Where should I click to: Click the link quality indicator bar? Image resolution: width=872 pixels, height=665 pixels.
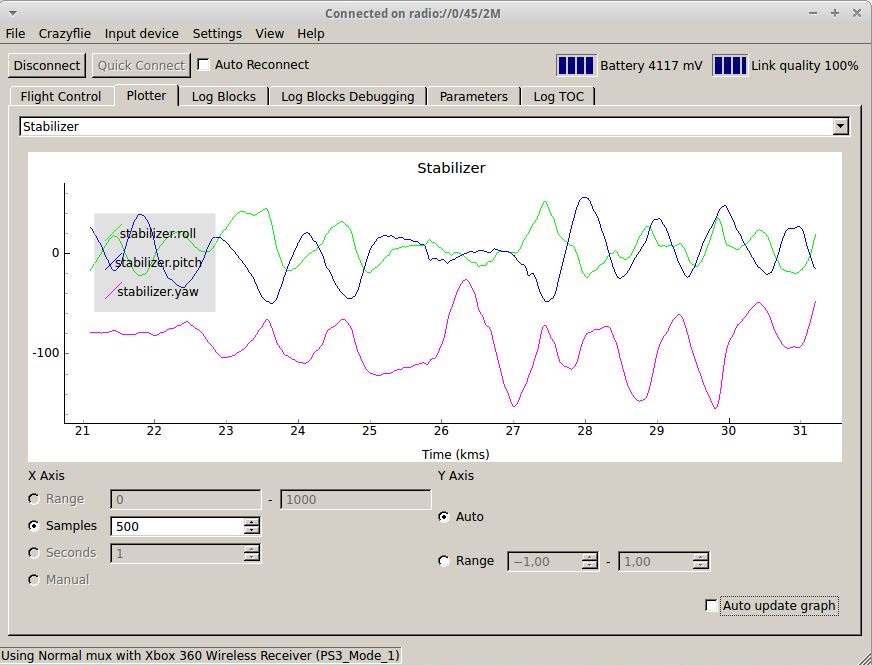click(730, 66)
